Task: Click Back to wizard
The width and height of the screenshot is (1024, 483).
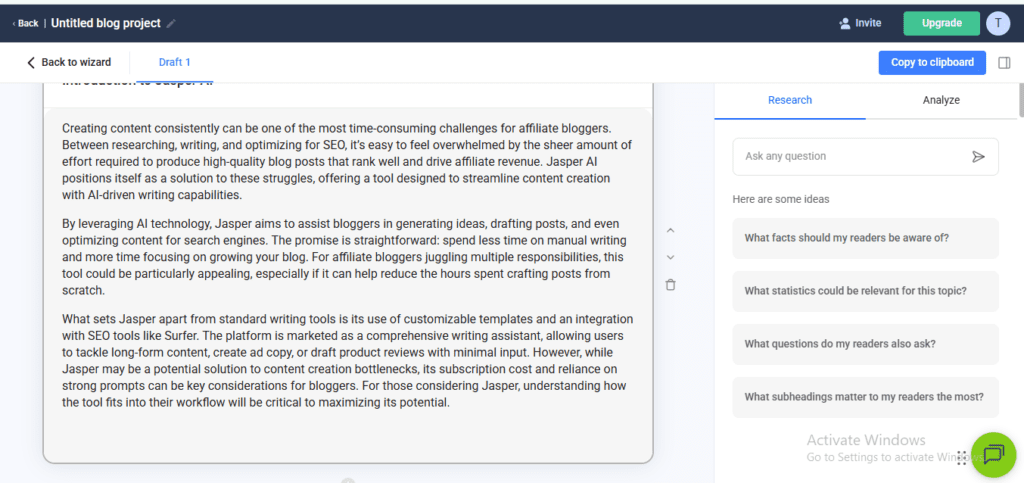Action: point(69,63)
